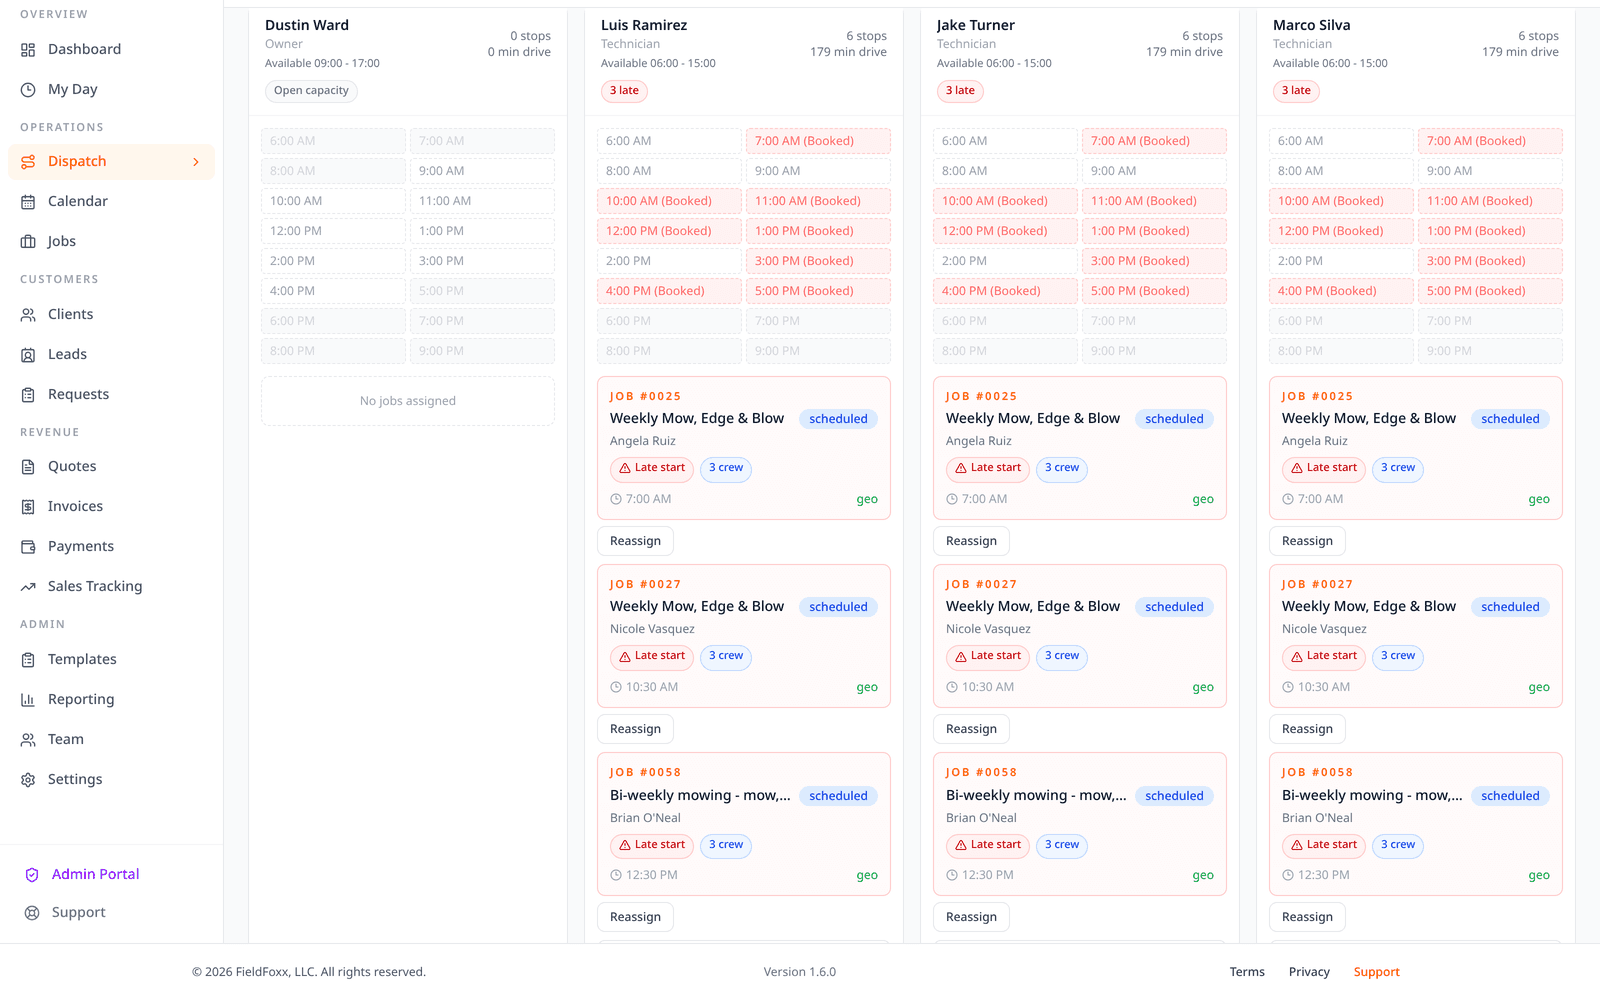Reassign job #0025 under Luis Ramirez
1600x1000 pixels.
click(636, 541)
